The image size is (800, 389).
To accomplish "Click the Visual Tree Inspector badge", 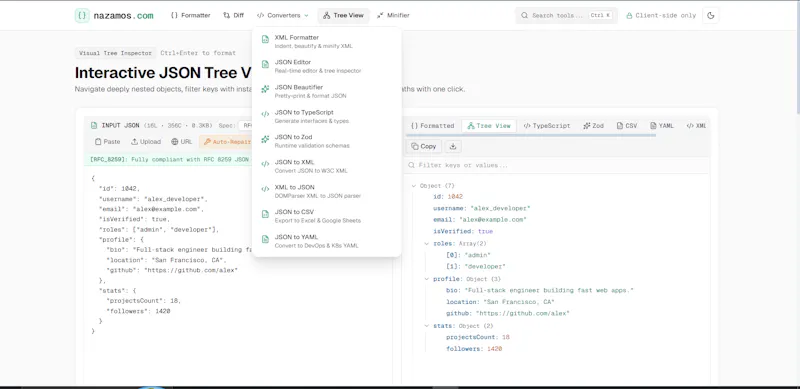I will point(115,53).
